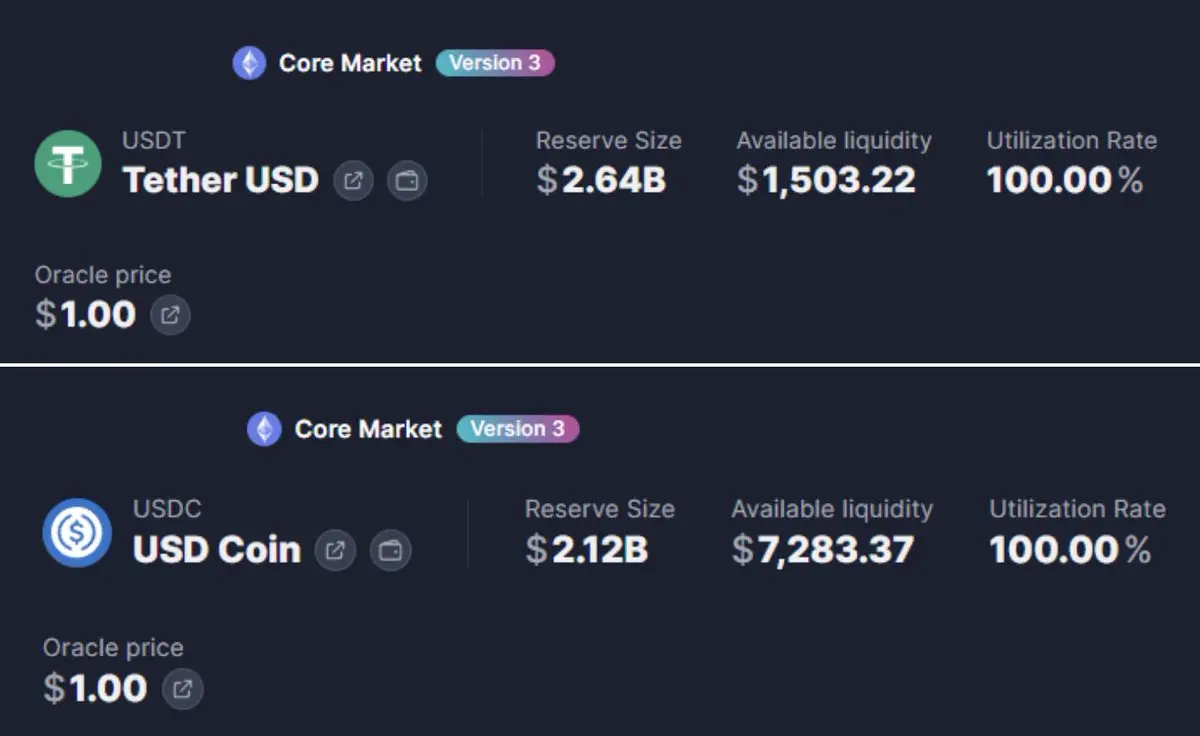Click the USD Coin asset name
This screenshot has width=1200, height=736.
(x=216, y=550)
